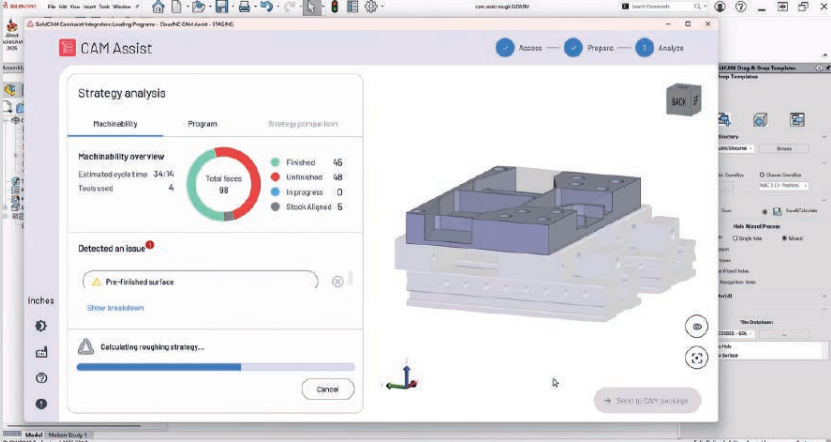Click the Cancel button
This screenshot has height=442, width=831.
click(328, 389)
